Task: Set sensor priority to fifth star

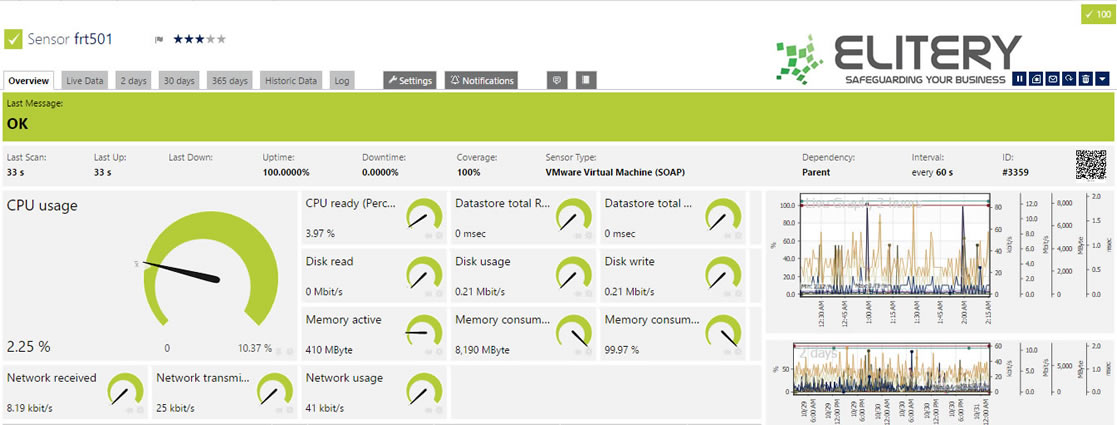Action: click(221, 39)
